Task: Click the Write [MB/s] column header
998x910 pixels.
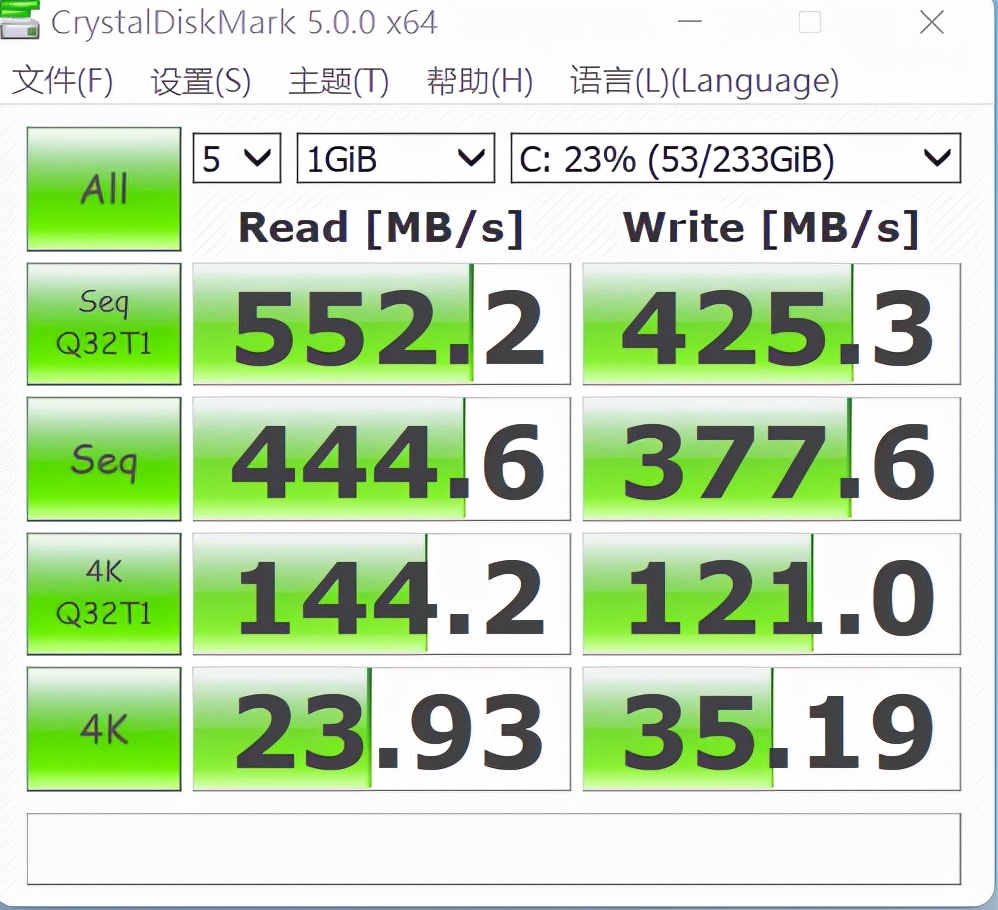Action: click(x=771, y=227)
